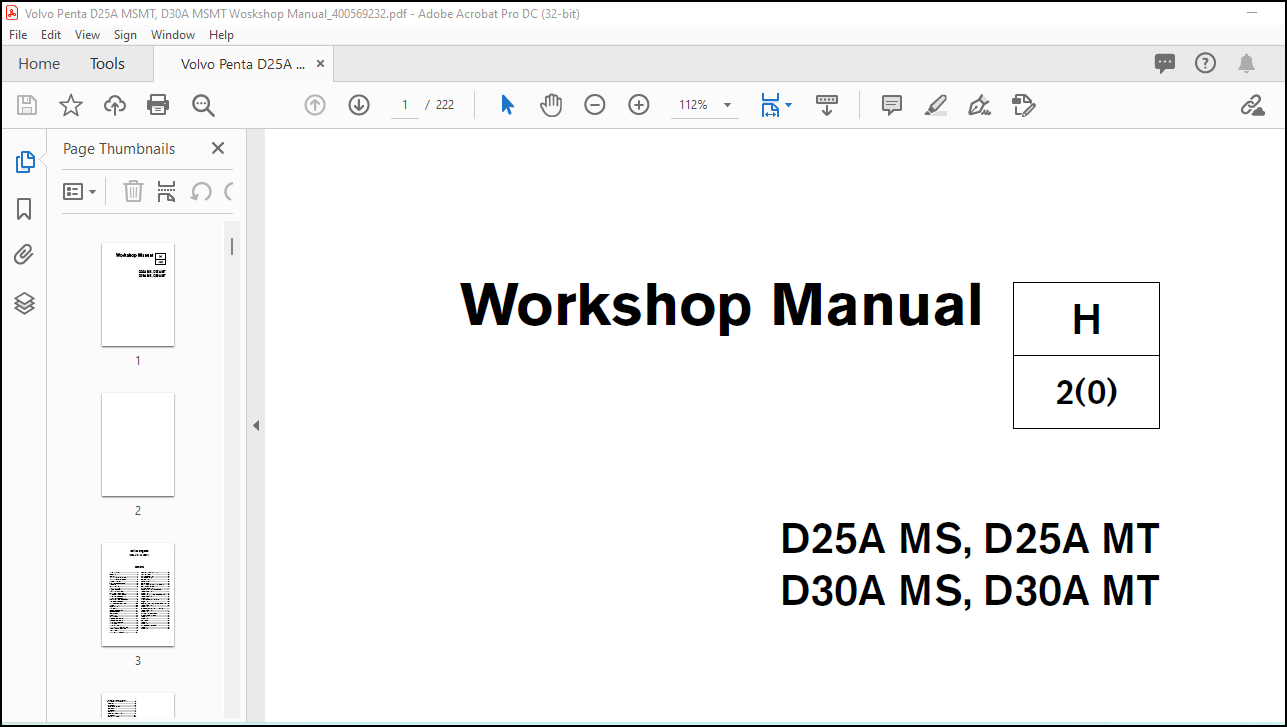Go to previous page arrow
The height and width of the screenshot is (727, 1287).
(x=315, y=105)
